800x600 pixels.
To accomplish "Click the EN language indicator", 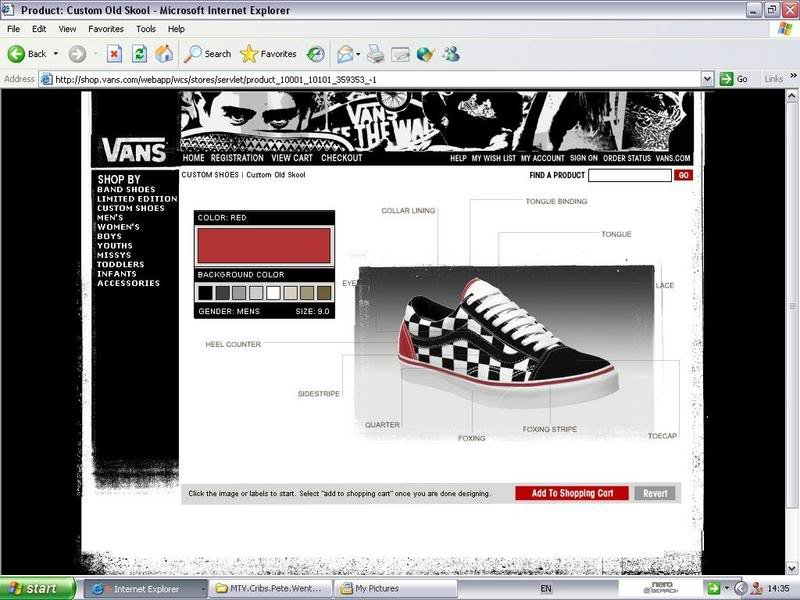I will click(546, 588).
